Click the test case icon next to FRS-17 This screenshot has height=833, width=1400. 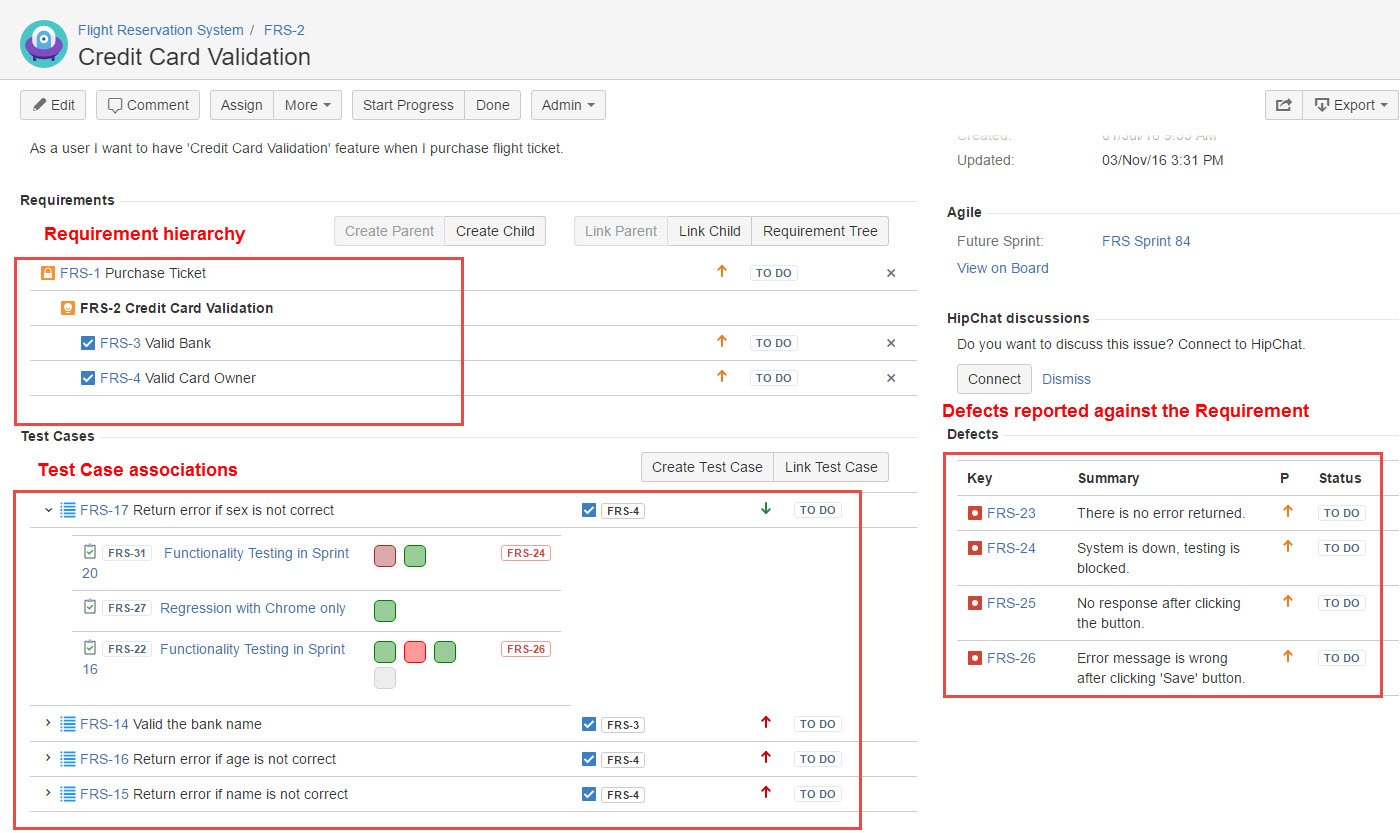68,510
